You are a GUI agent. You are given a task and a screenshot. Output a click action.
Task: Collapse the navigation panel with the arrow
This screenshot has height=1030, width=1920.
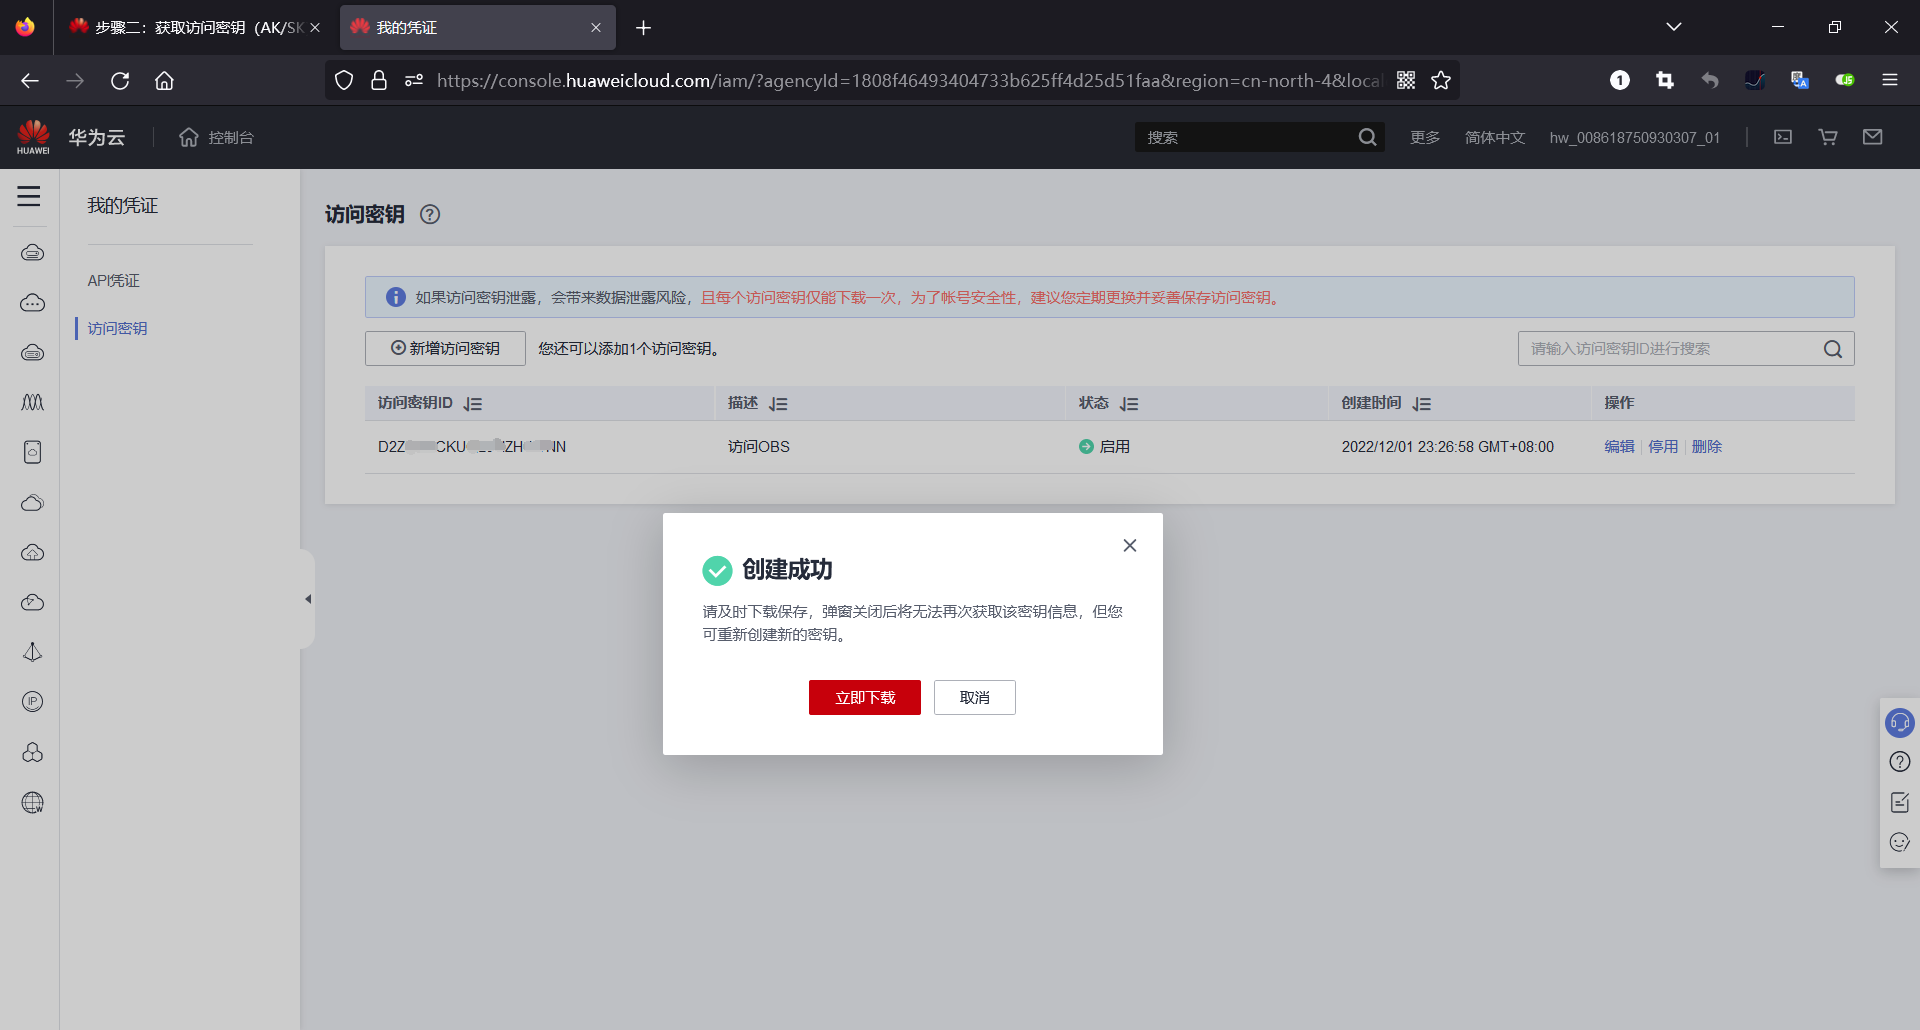tap(306, 598)
